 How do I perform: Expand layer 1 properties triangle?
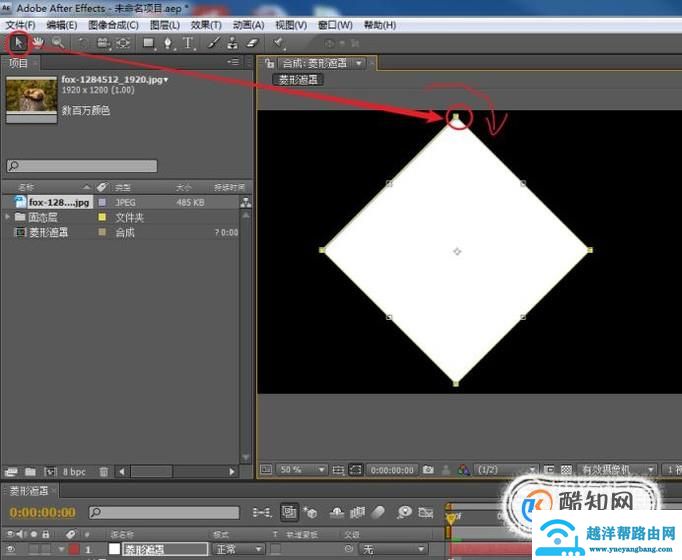point(61,550)
